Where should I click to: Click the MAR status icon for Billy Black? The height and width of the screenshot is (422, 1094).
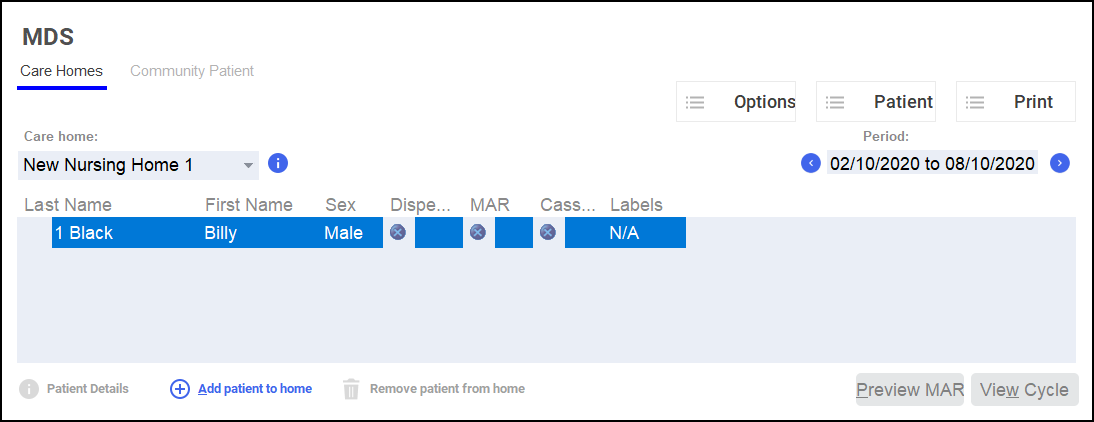[478, 232]
